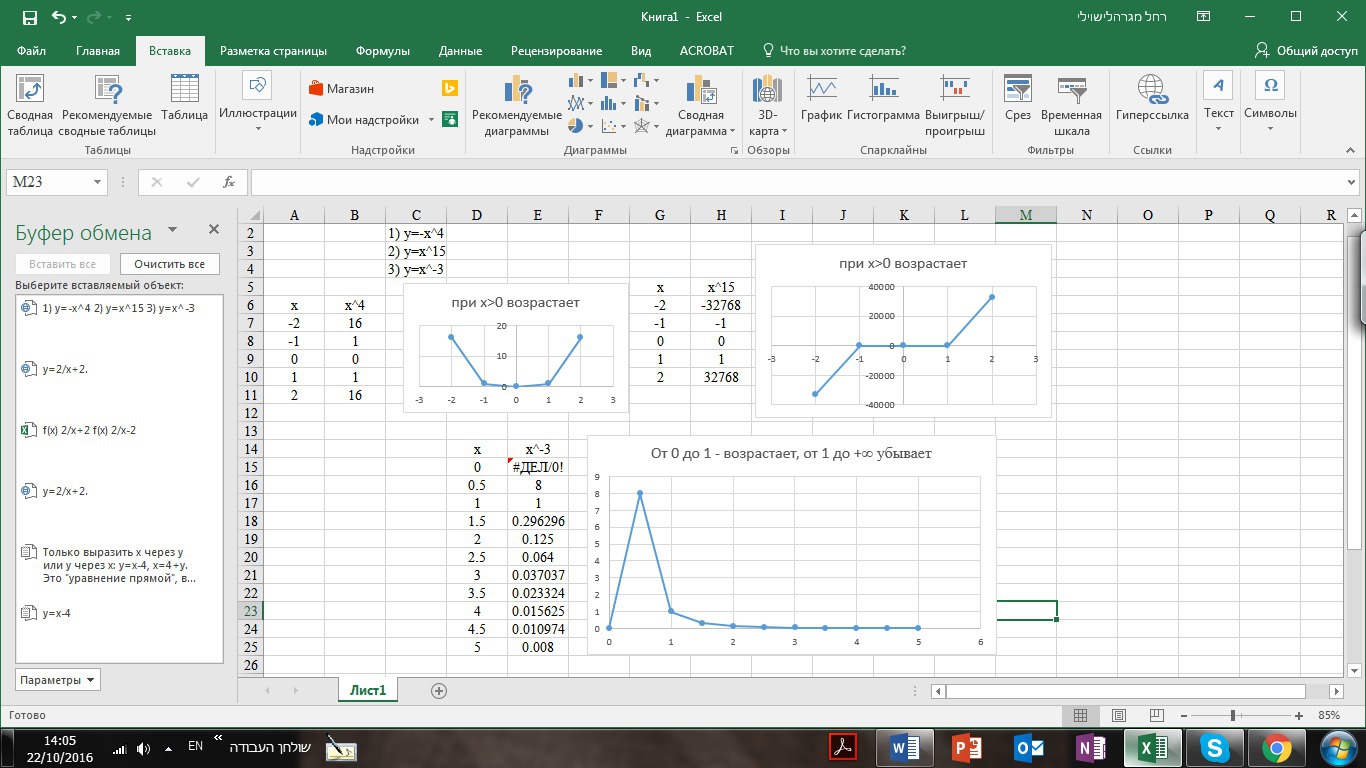Add a new sheet with the plus icon

coord(438,690)
